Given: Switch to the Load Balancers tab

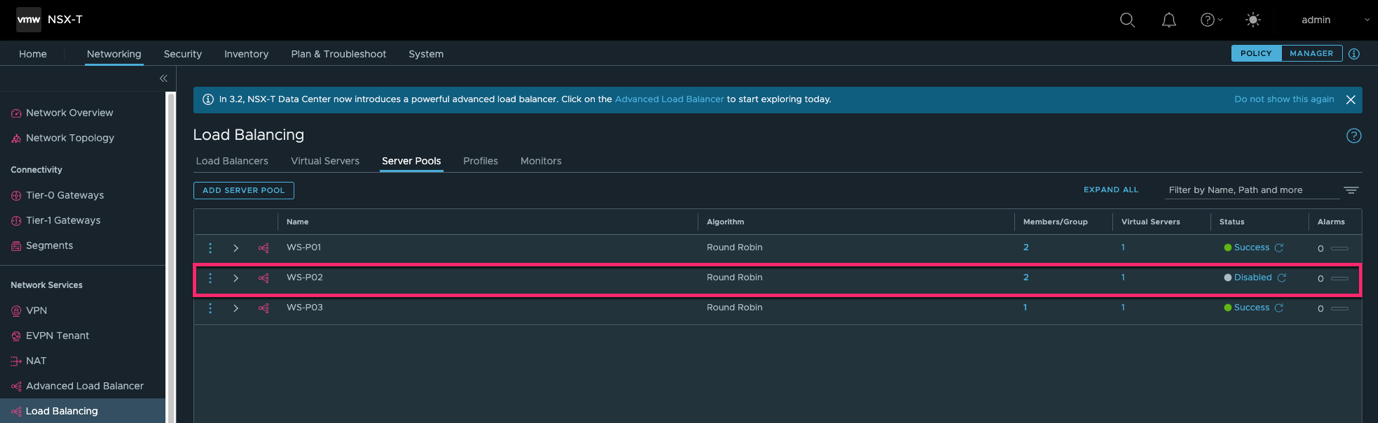Looking at the screenshot, I should 232,161.
